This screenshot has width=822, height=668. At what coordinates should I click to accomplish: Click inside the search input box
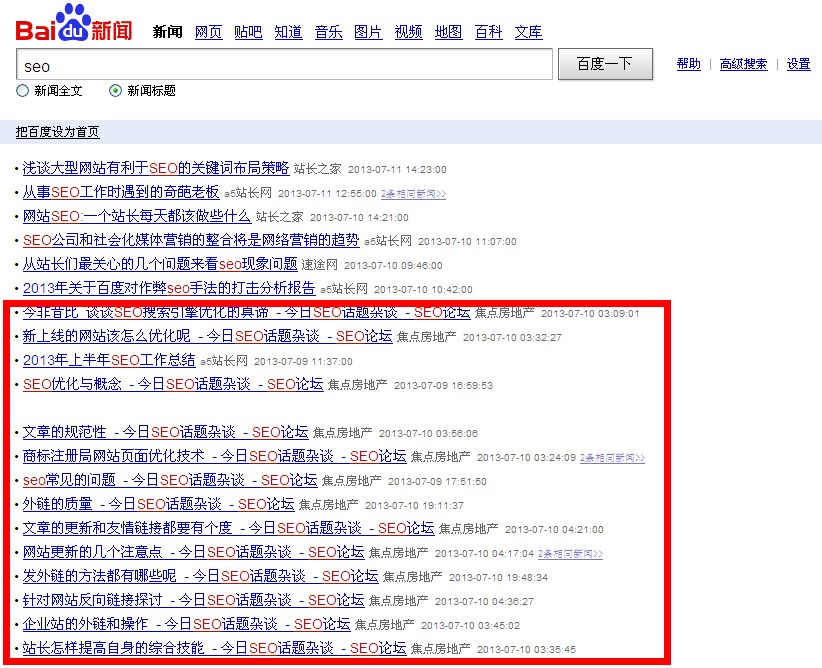coord(280,64)
